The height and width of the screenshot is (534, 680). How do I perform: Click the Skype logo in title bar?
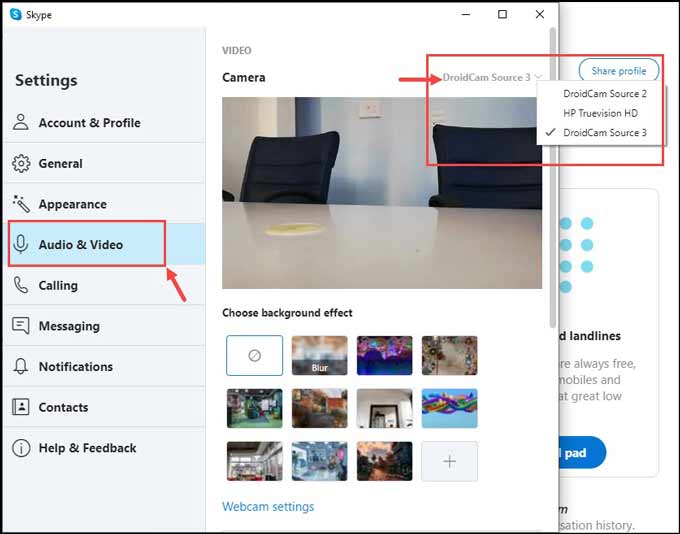point(16,14)
